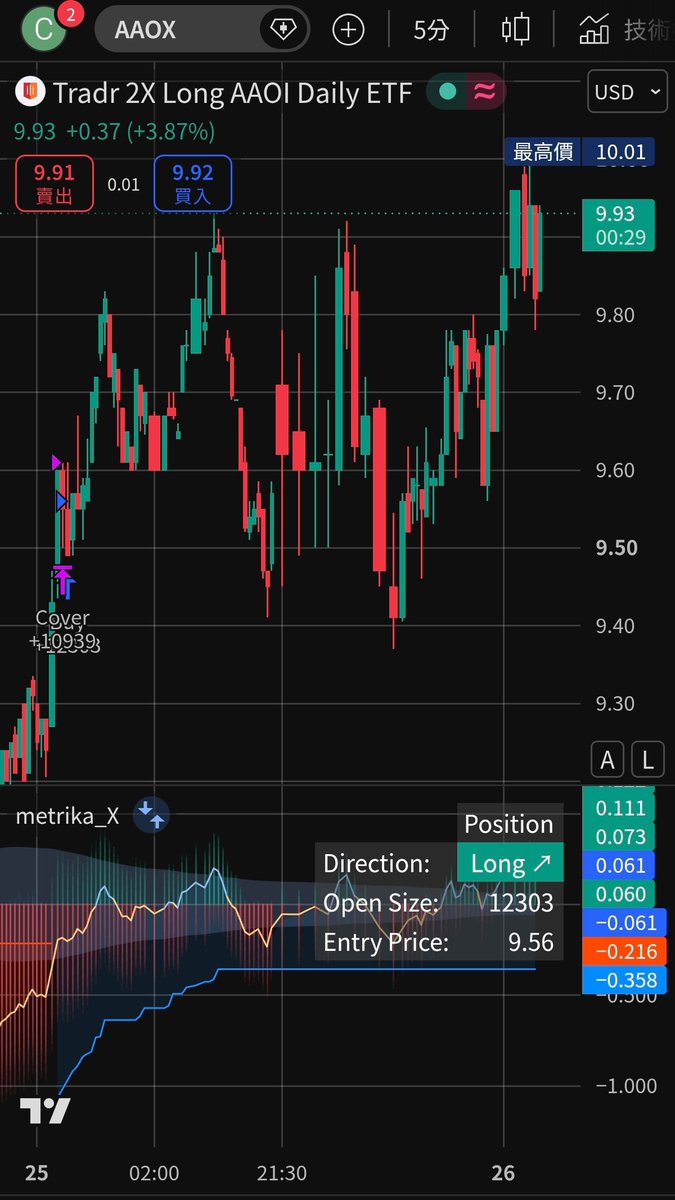The image size is (675, 1200).
Task: Tap the TradingView logo
Action: [45, 1111]
